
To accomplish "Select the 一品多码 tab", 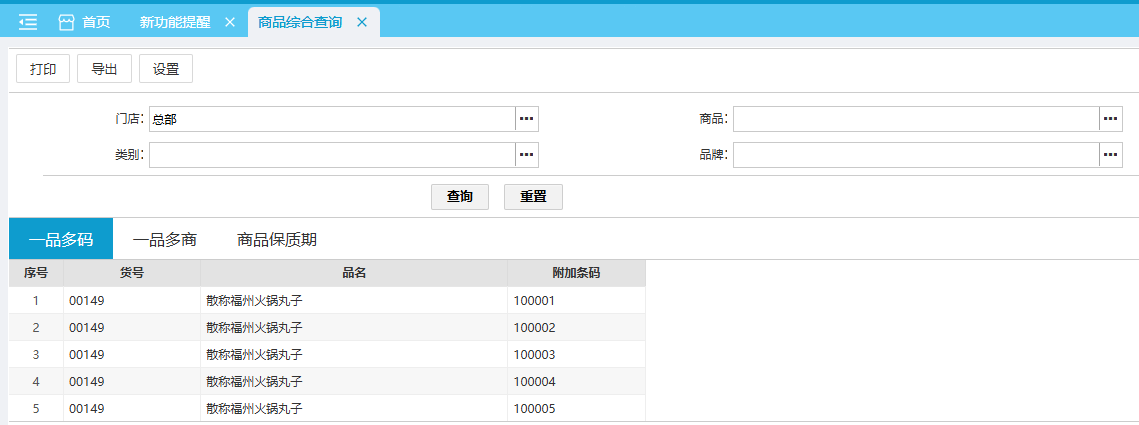I will tap(61, 240).
